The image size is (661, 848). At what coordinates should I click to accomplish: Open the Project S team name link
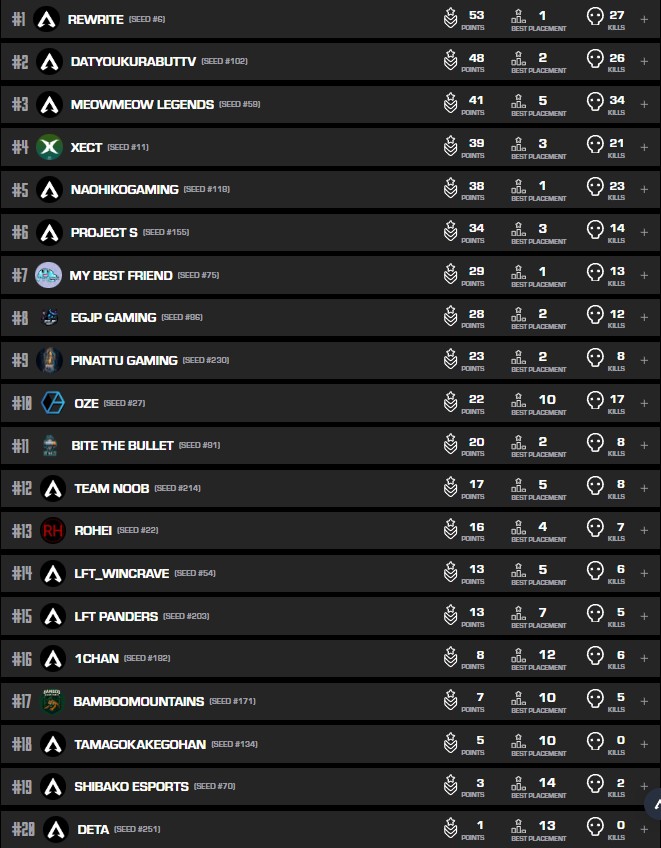pyautogui.click(x=104, y=232)
